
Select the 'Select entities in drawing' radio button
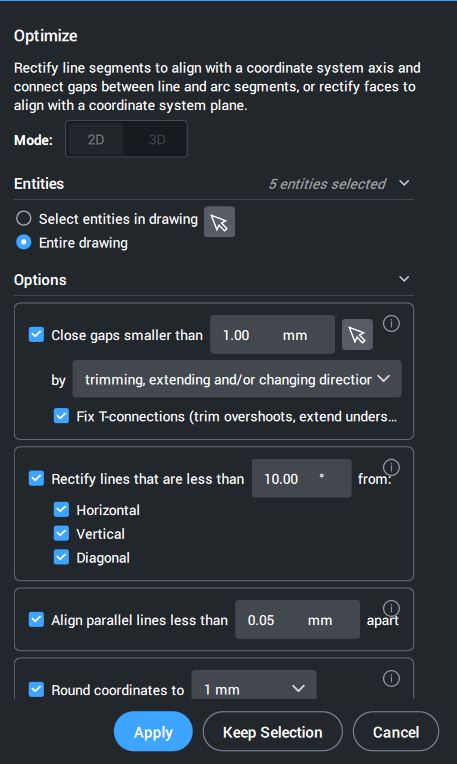(23, 218)
